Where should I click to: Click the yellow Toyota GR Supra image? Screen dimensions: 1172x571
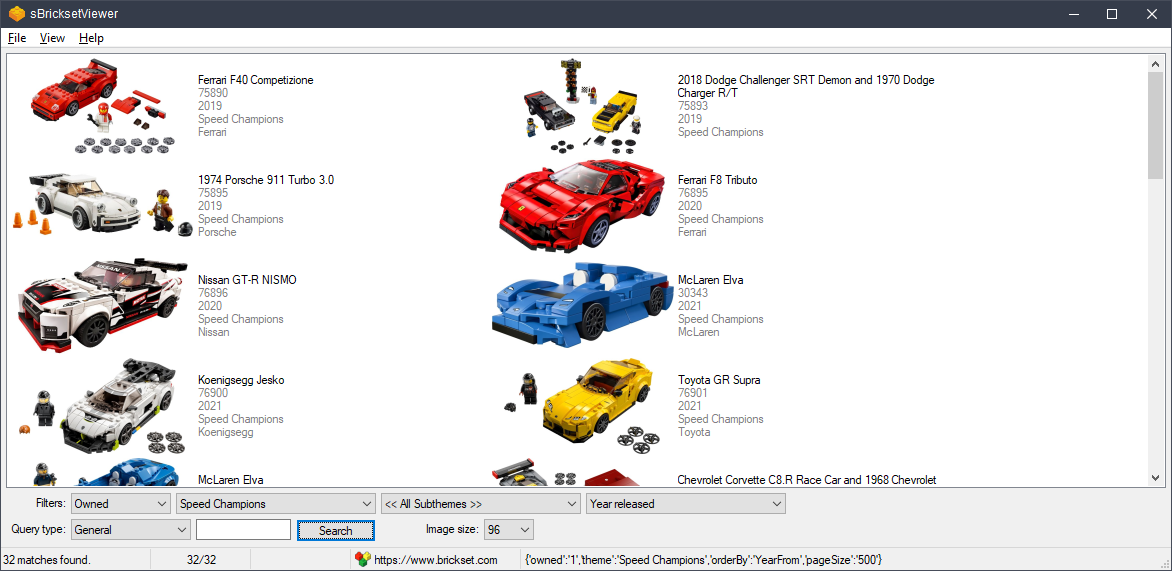[580, 405]
